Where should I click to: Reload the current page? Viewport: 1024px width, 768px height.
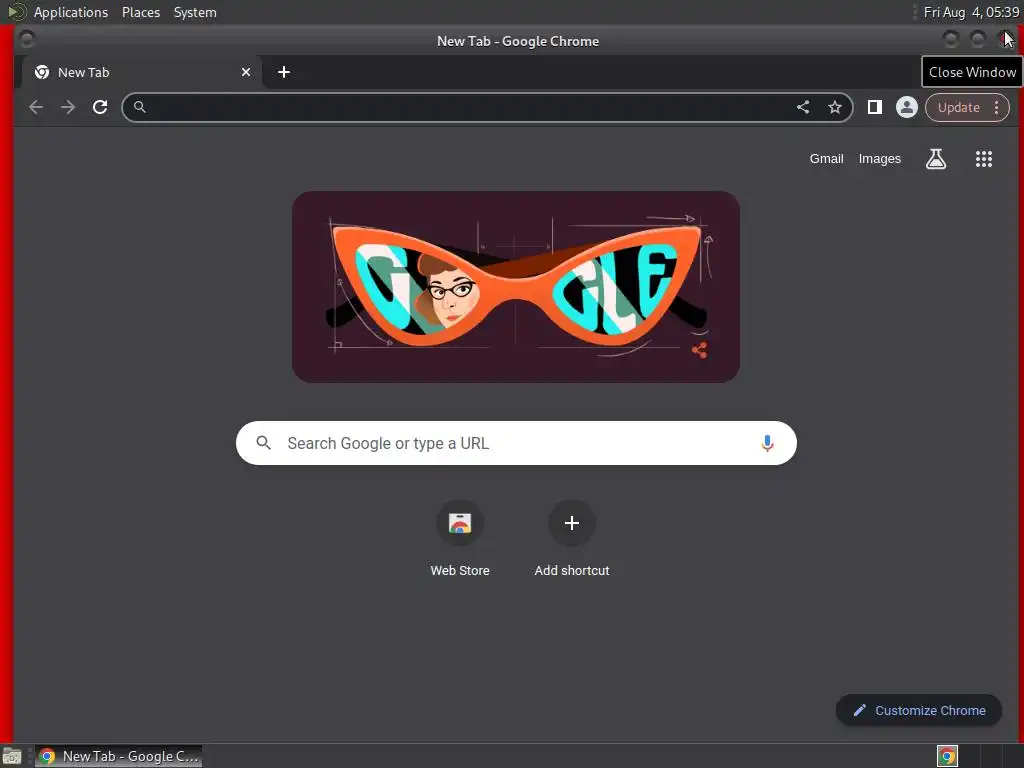(x=100, y=107)
